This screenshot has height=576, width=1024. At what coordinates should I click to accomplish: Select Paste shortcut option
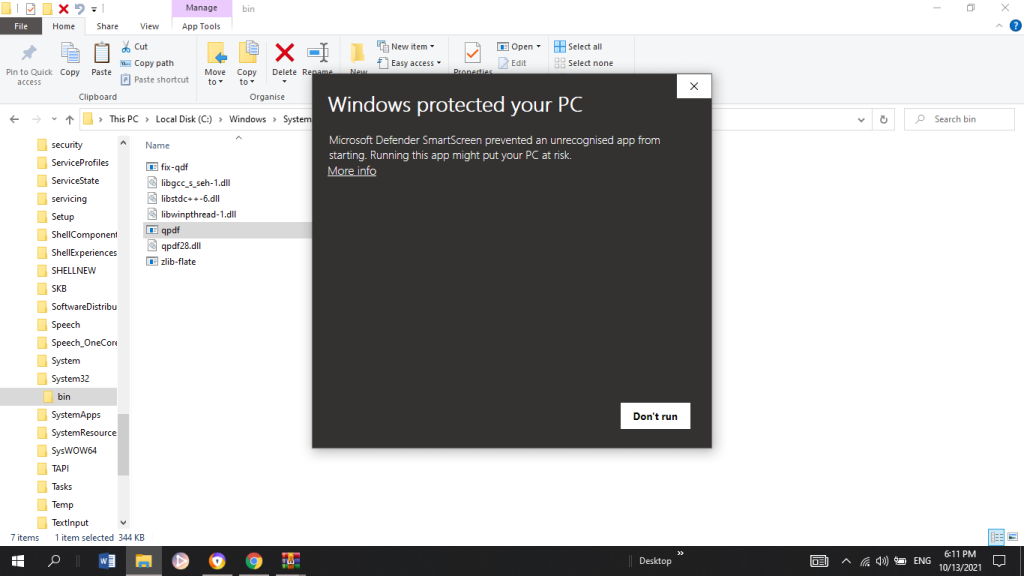click(155, 80)
